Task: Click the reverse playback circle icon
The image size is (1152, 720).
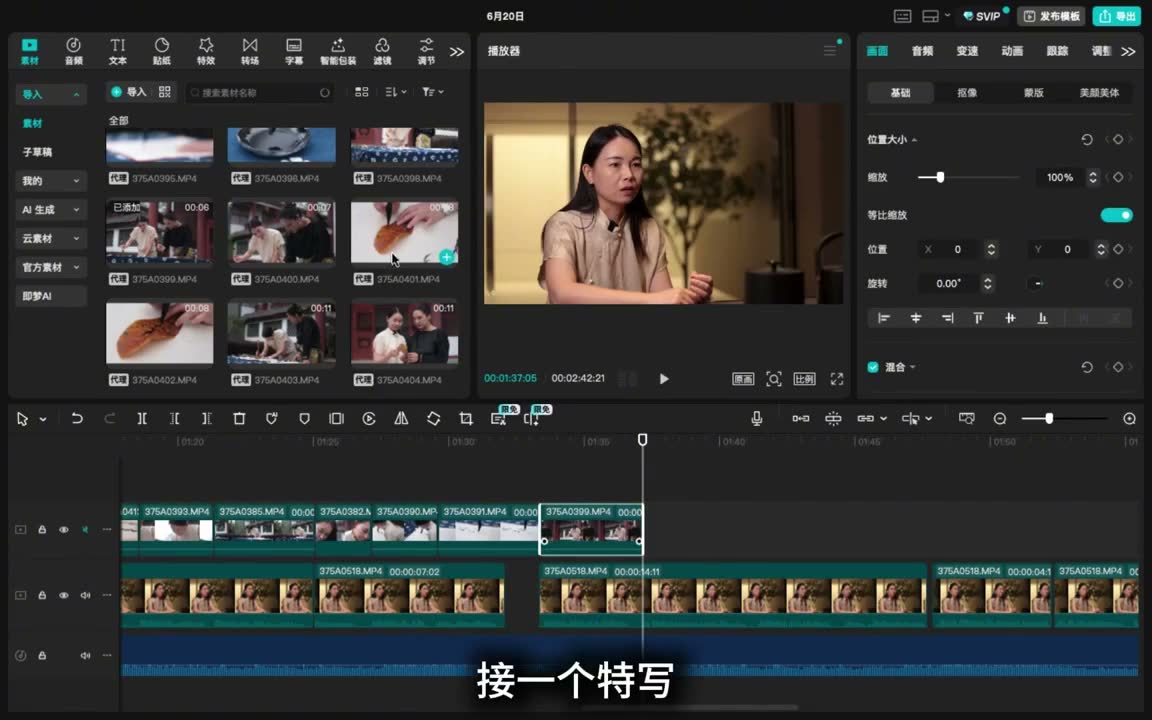Action: [369, 419]
